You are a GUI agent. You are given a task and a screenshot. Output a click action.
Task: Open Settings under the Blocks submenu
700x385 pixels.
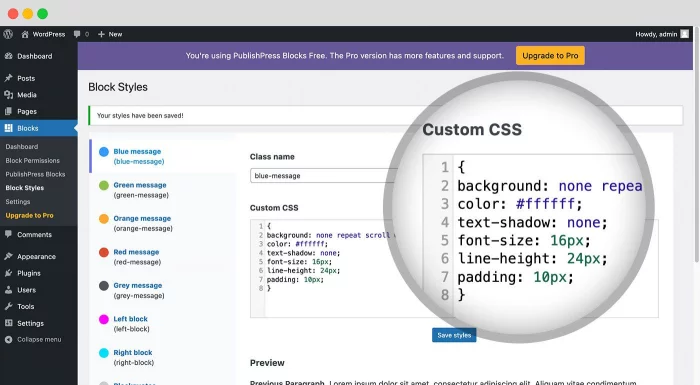tap(18, 201)
